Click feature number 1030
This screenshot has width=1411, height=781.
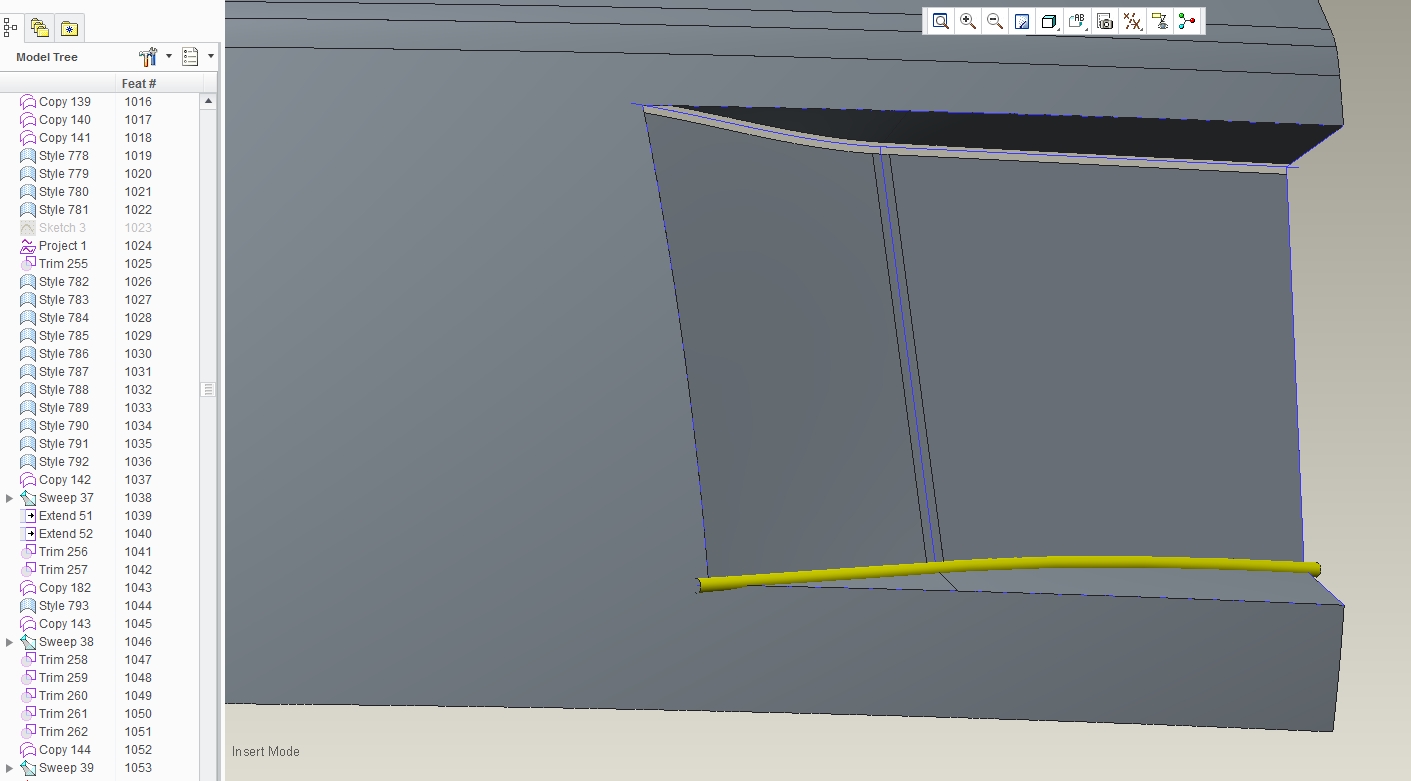(138, 354)
